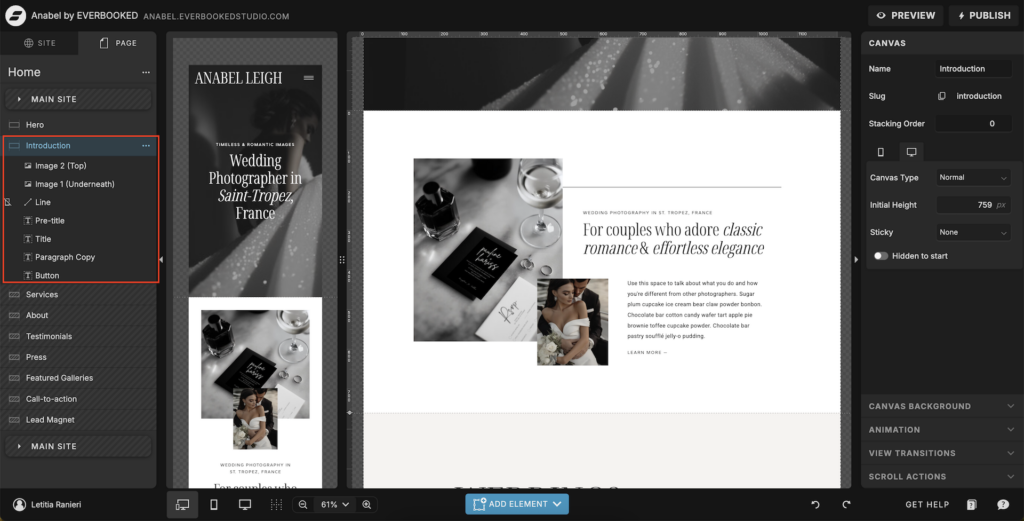Expand the SCROLL ACTIONS section
This screenshot has height=521, width=1024.
click(x=942, y=477)
